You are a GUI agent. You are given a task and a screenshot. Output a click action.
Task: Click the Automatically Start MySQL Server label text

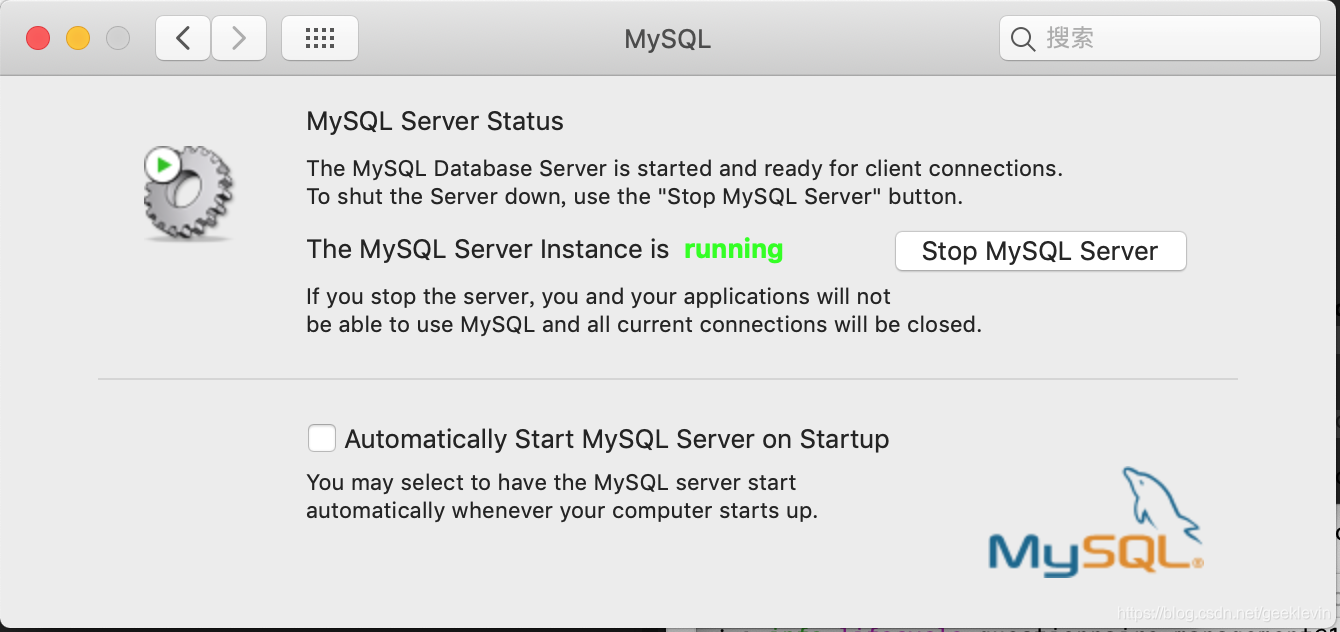point(616,438)
